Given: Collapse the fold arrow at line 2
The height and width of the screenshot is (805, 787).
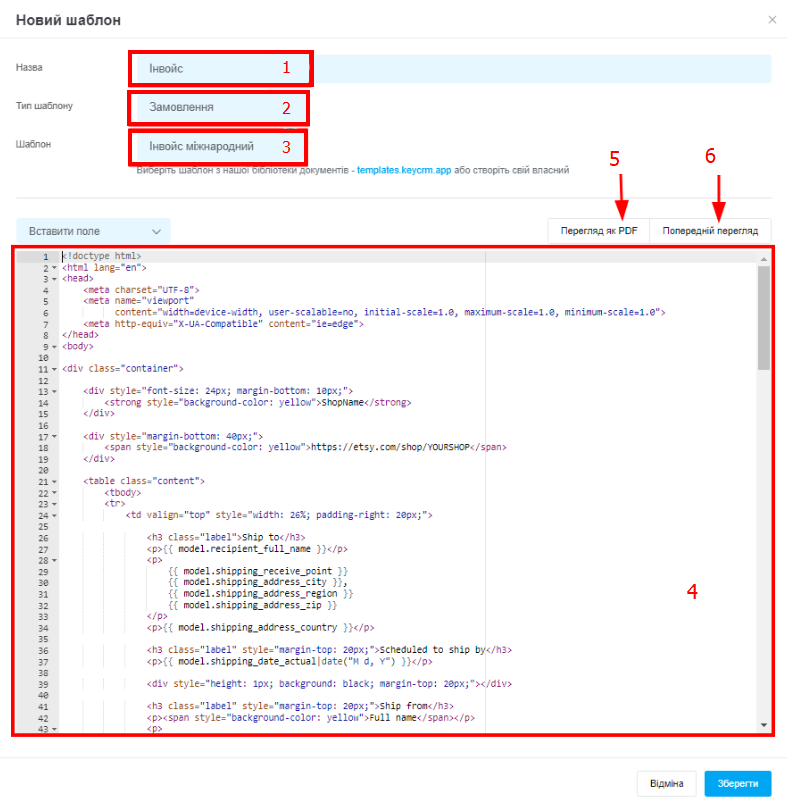Looking at the screenshot, I should pos(54,268).
